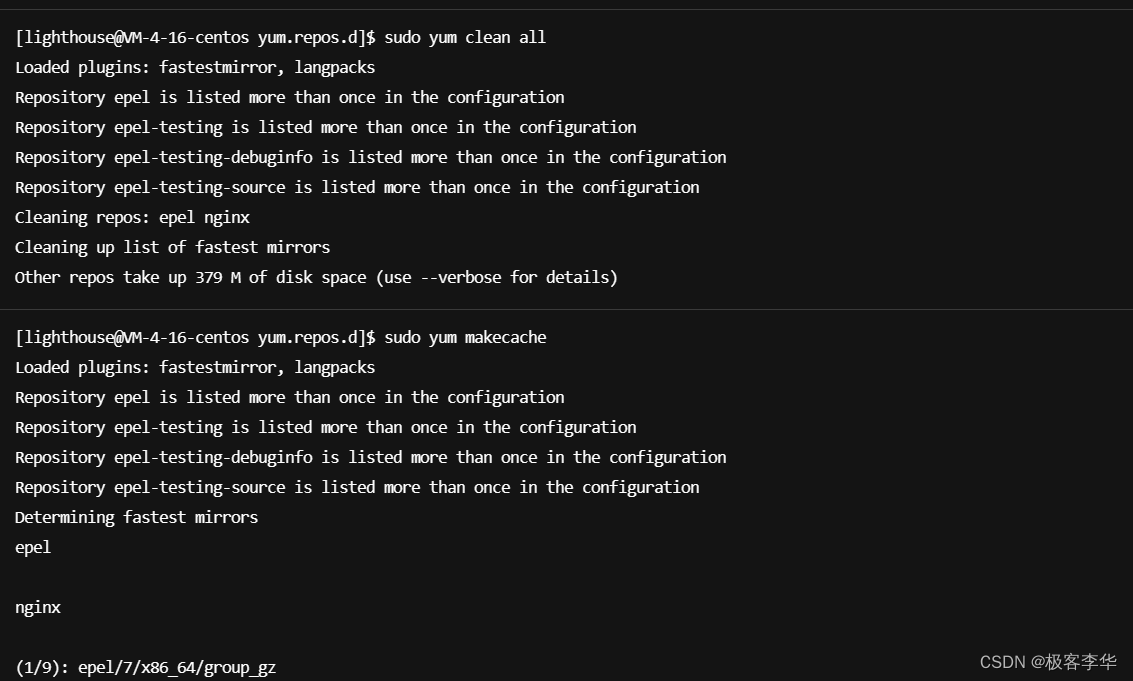Click the 'epel-testing-source' warning in the makecache output
1133x681 pixels.
(x=357, y=488)
